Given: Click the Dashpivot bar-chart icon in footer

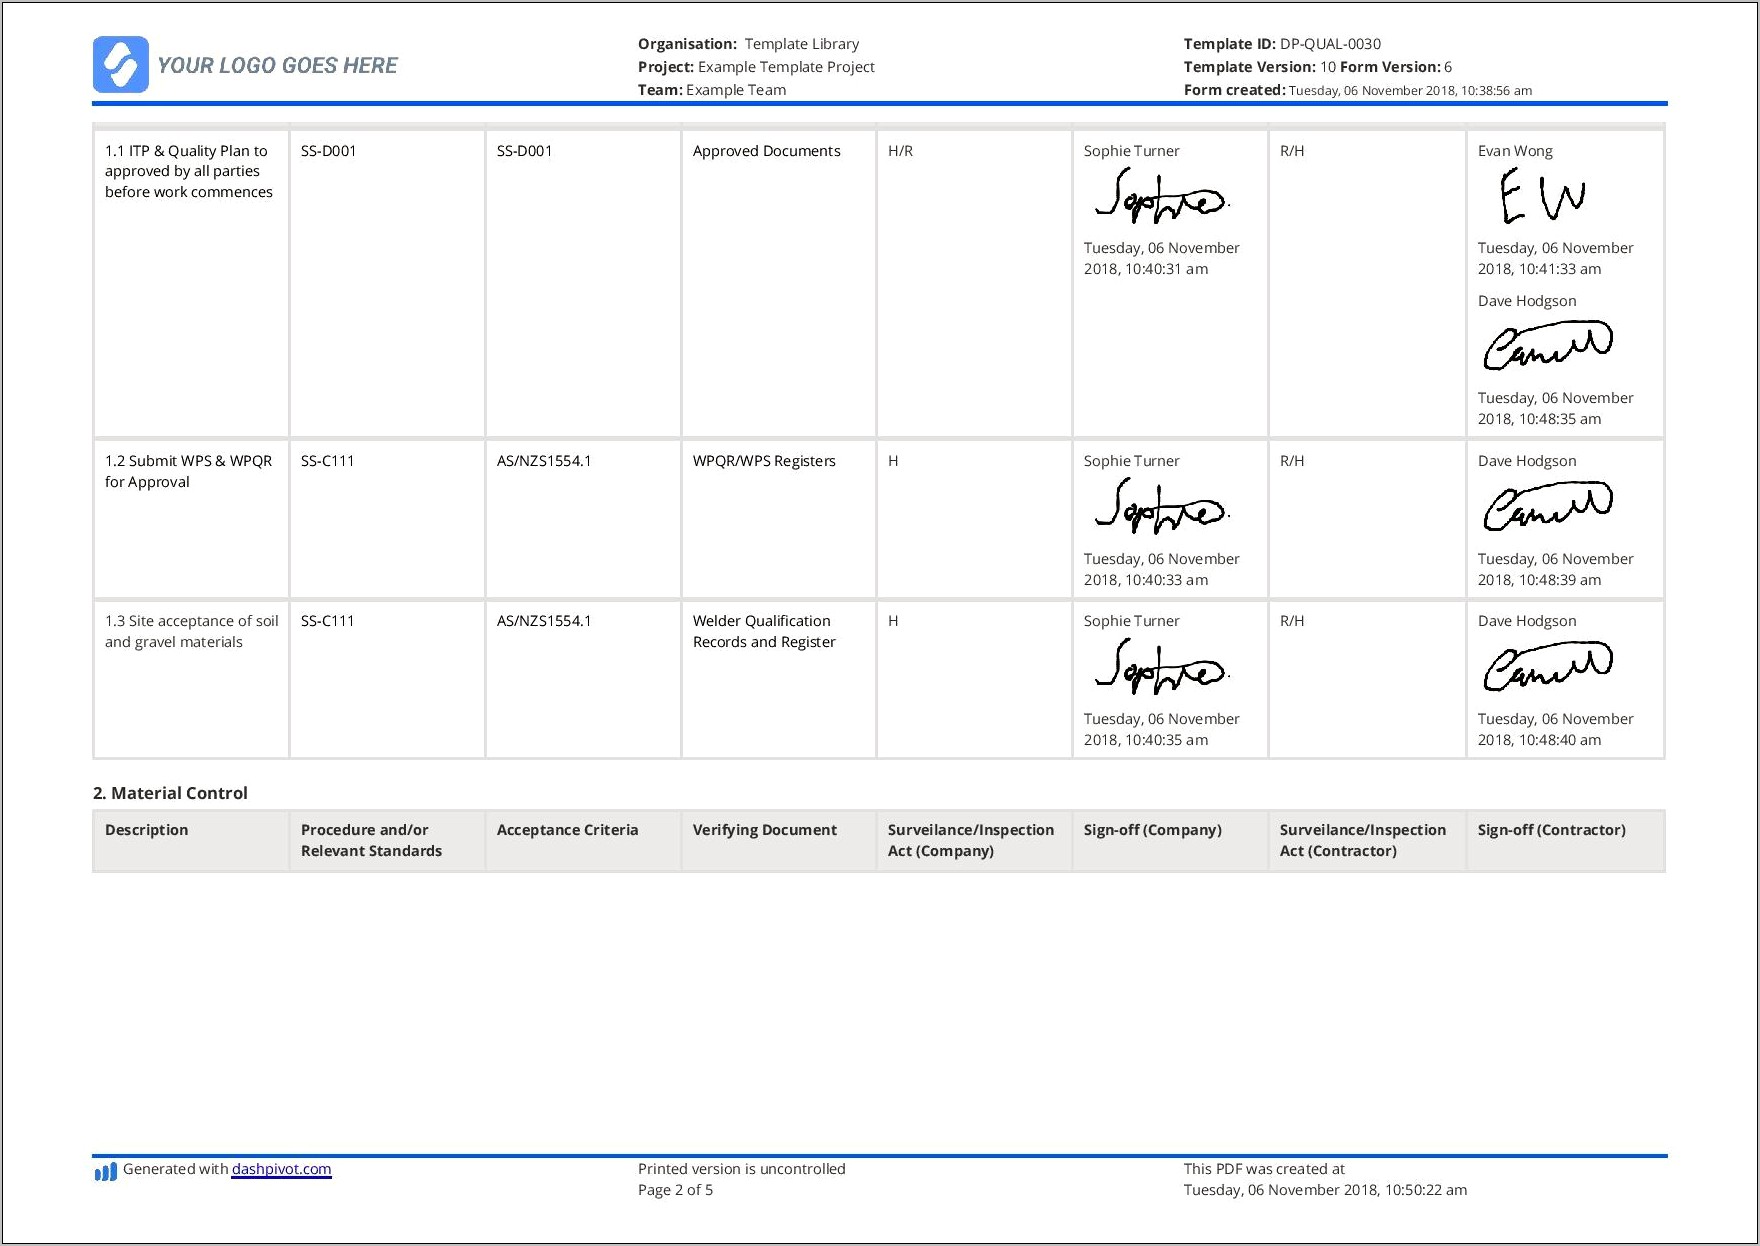Looking at the screenshot, I should coord(105,1171).
